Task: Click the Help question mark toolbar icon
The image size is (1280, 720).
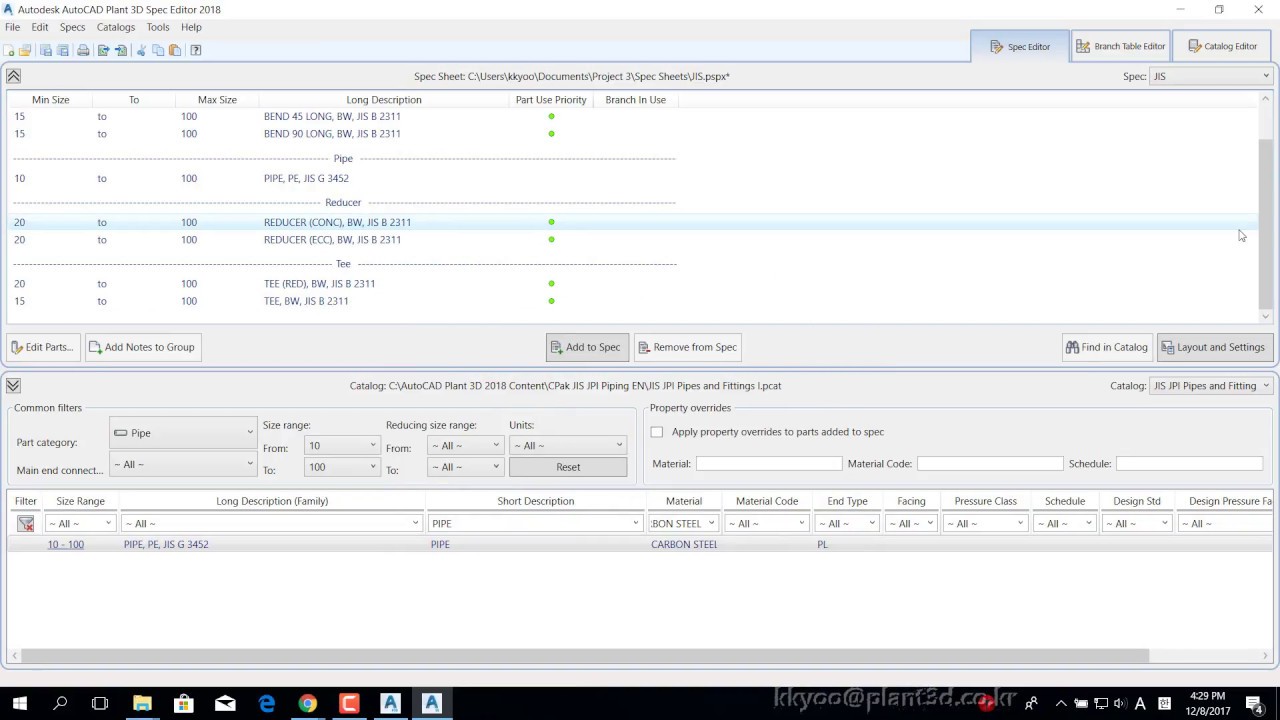Action: coord(196,50)
